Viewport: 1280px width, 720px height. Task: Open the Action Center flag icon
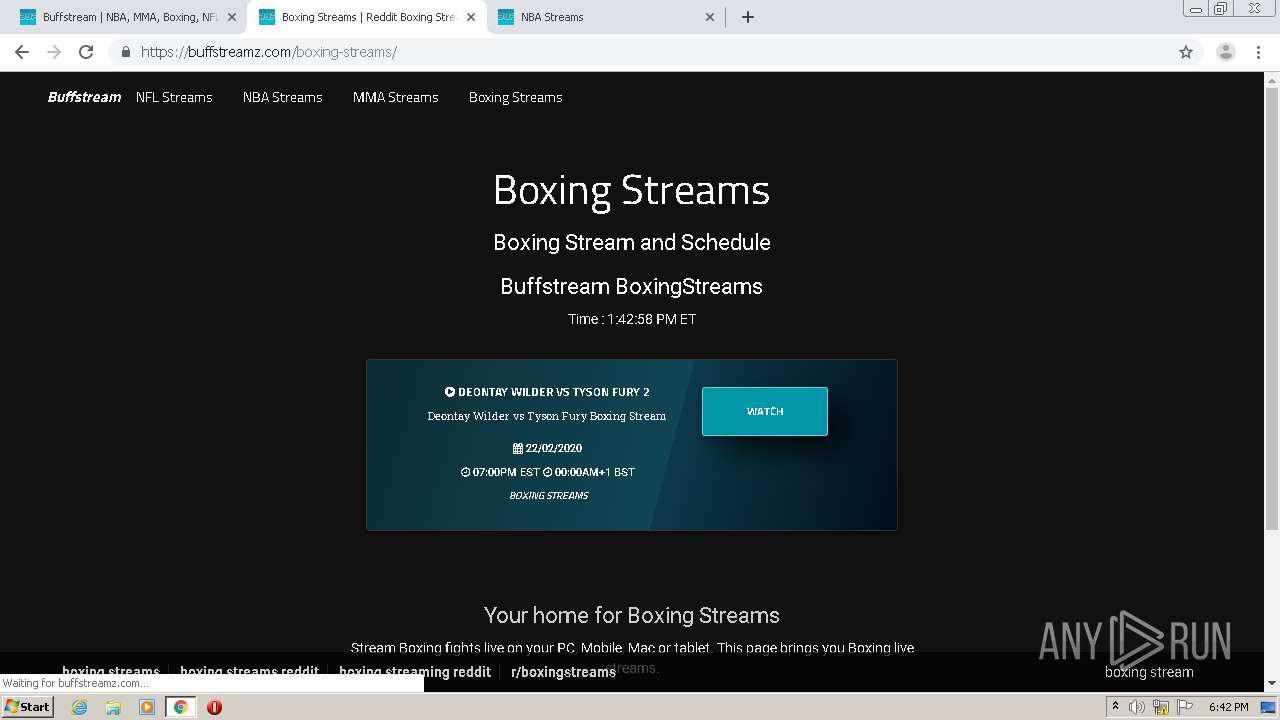1185,707
